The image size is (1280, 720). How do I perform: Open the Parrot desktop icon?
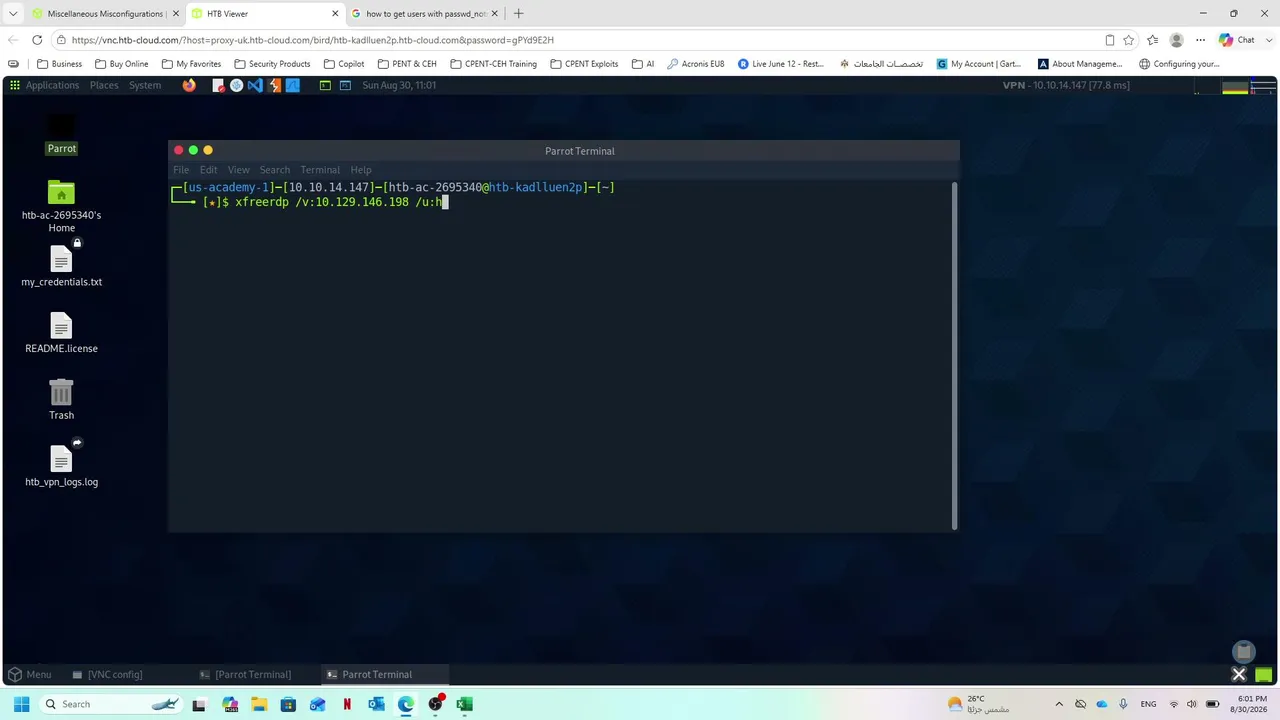coord(61,134)
